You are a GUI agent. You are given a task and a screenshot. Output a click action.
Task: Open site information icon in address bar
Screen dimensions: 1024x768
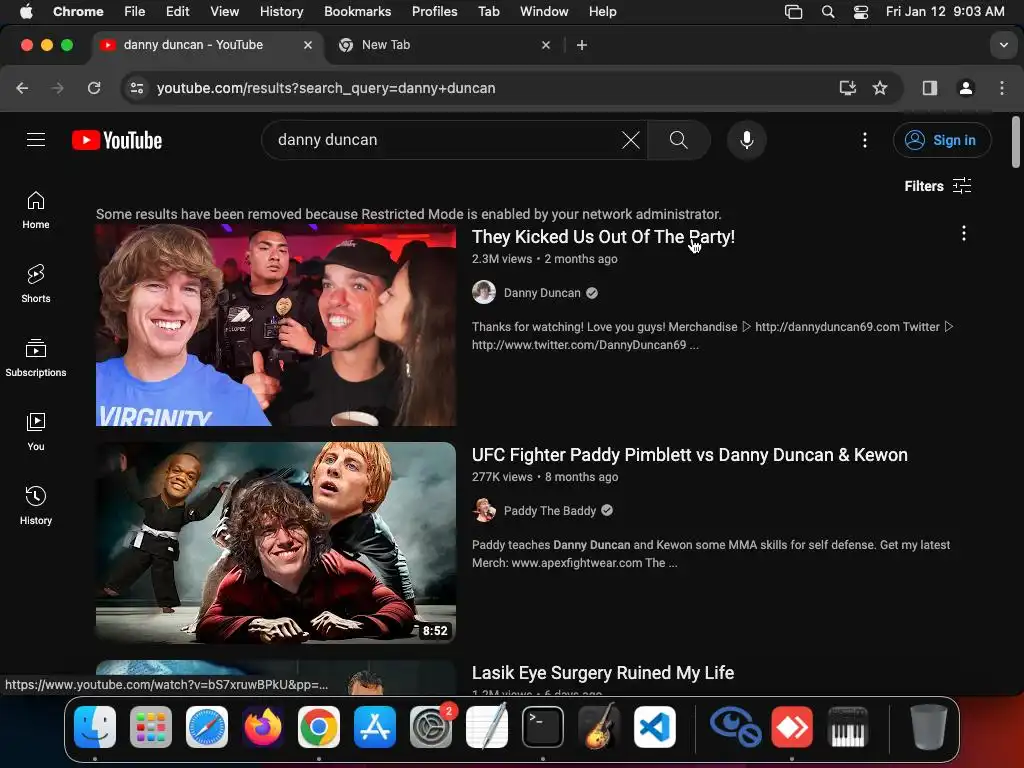click(x=136, y=88)
